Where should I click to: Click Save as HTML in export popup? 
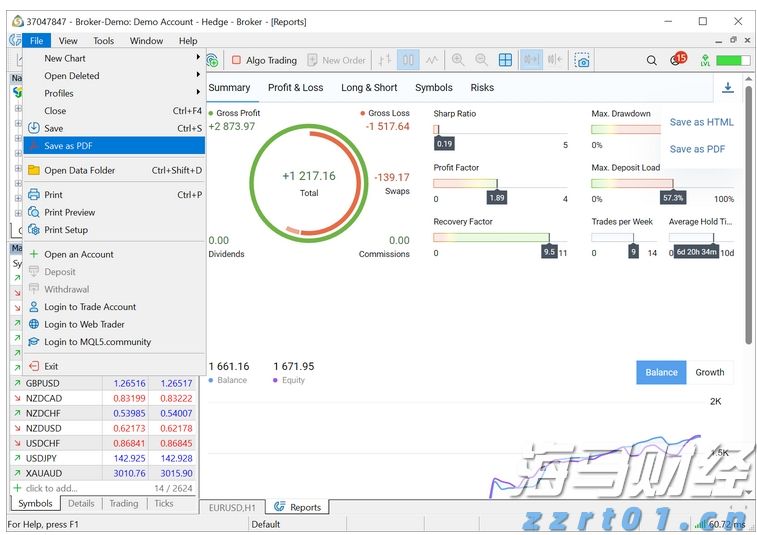701,122
